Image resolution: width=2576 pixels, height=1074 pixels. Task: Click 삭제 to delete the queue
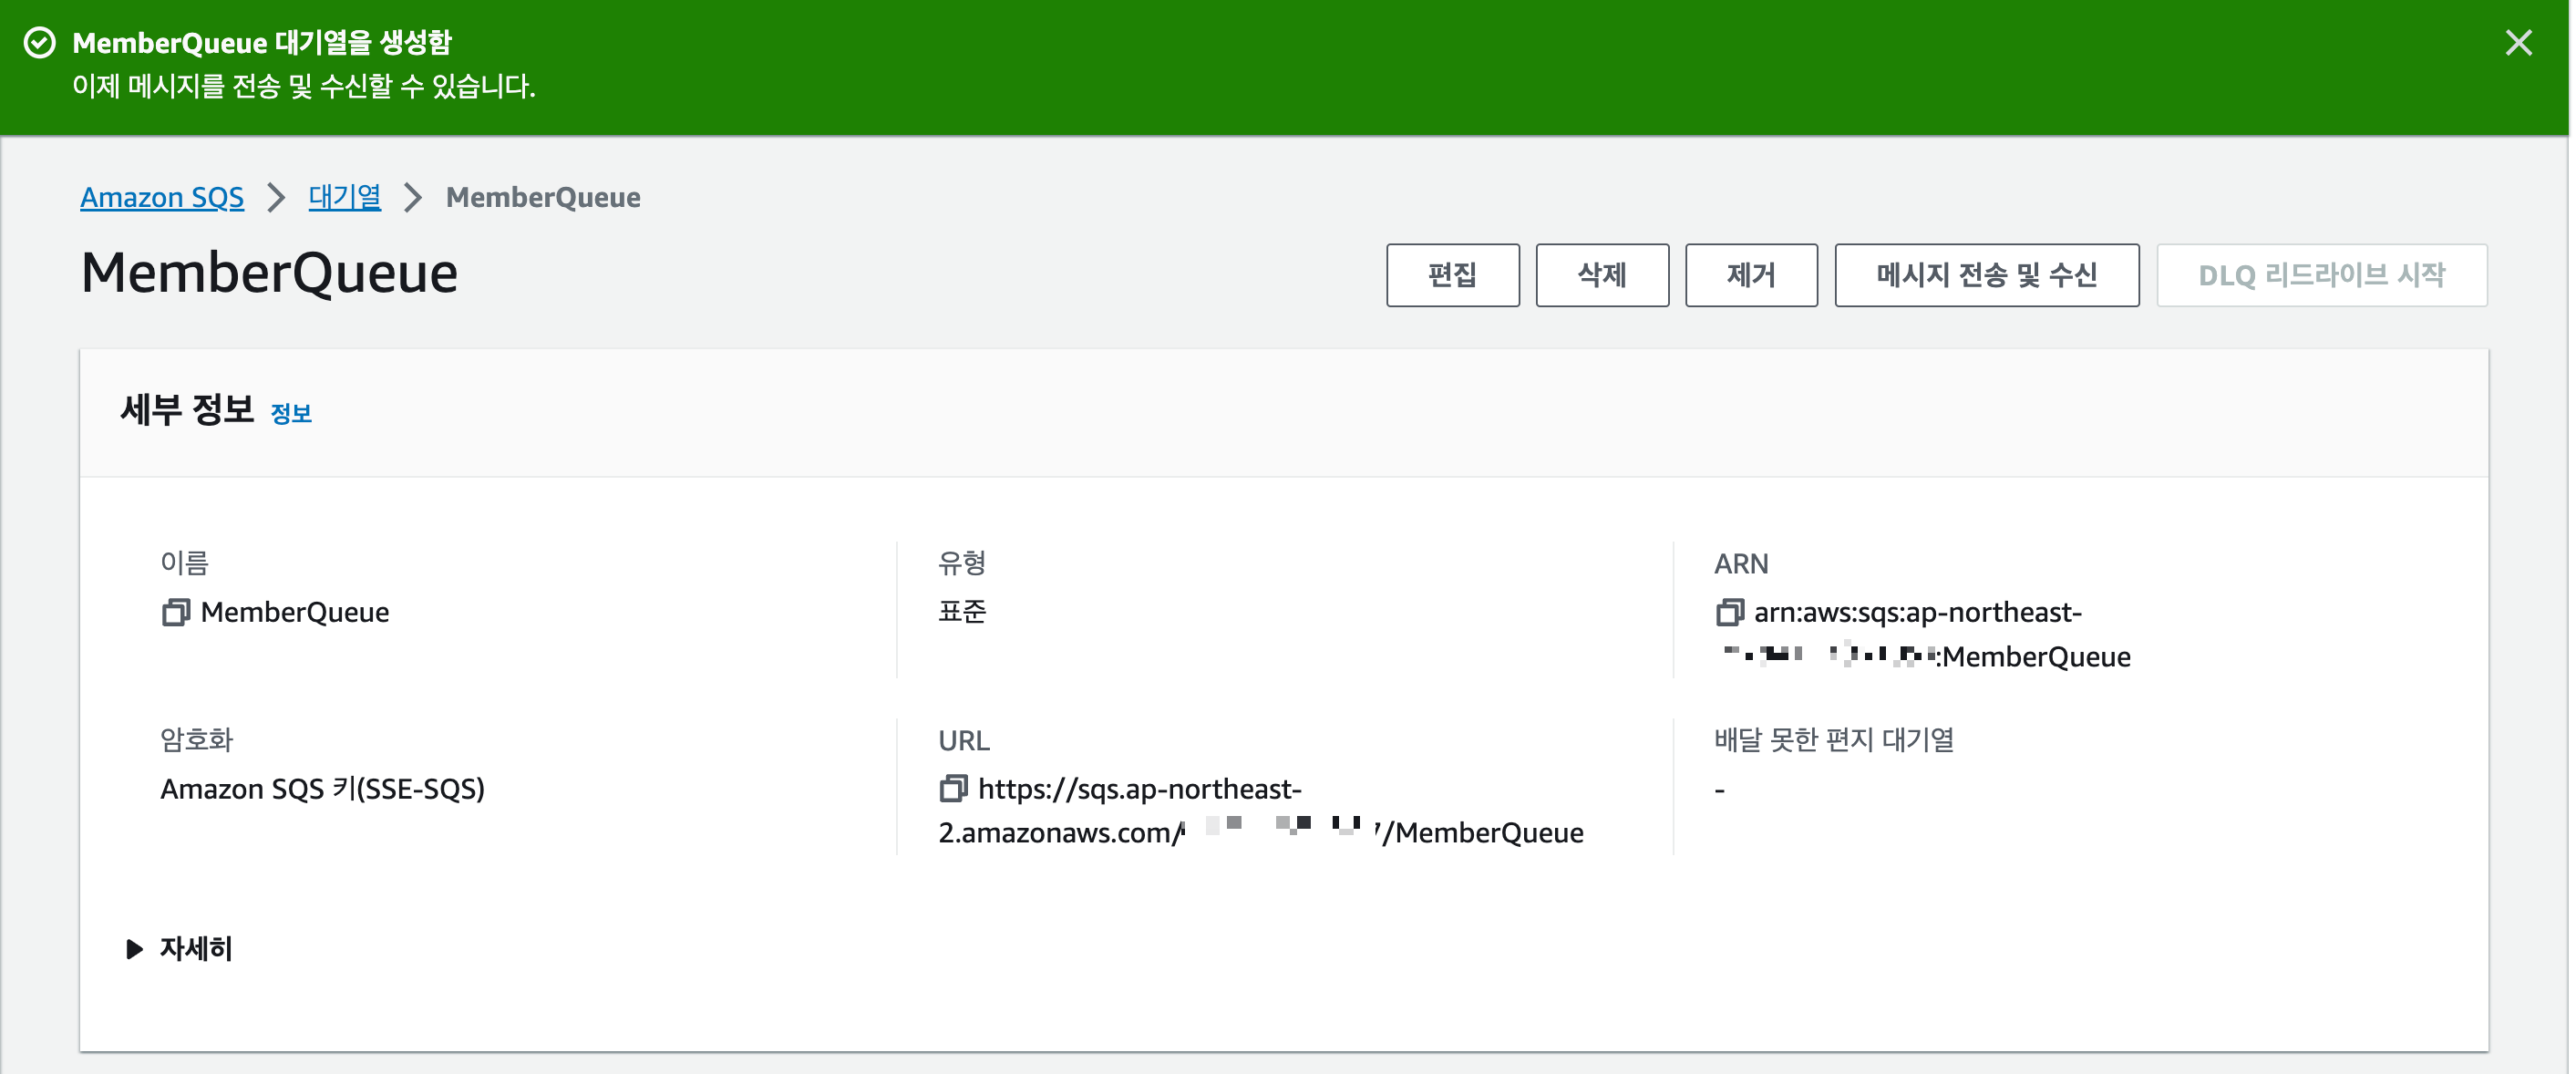(1601, 275)
